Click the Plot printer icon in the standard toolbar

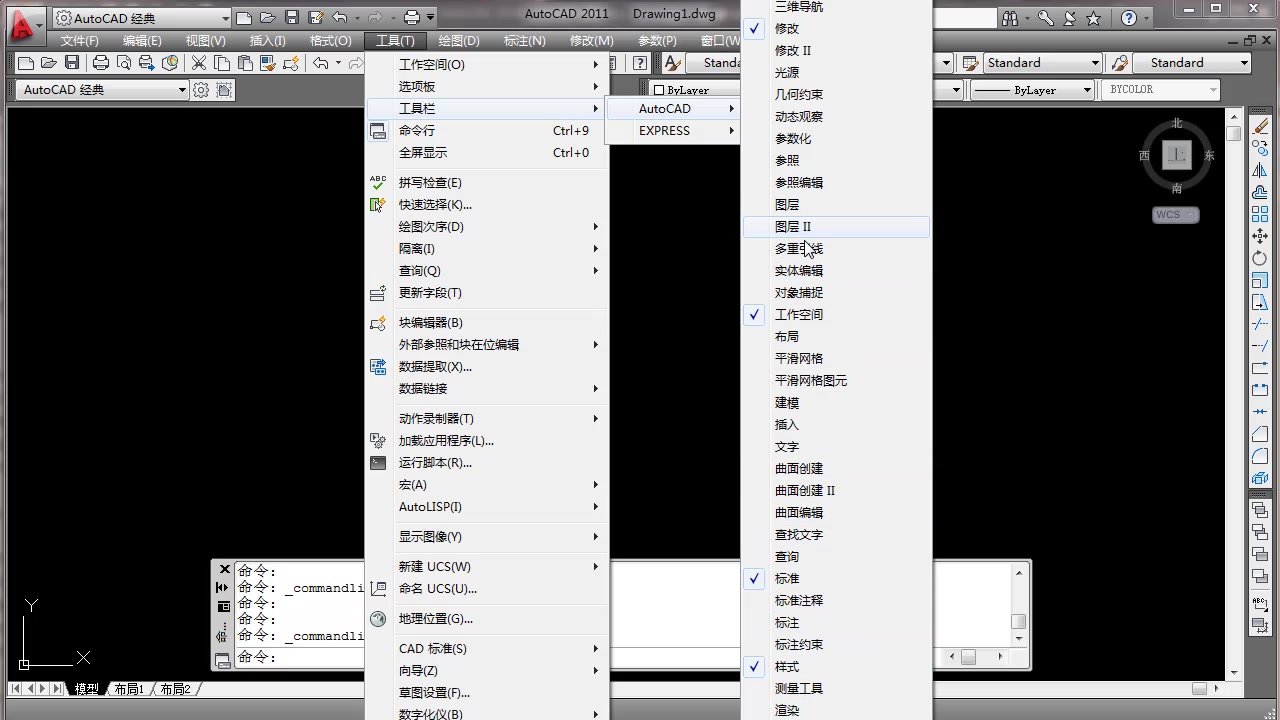[x=101, y=63]
